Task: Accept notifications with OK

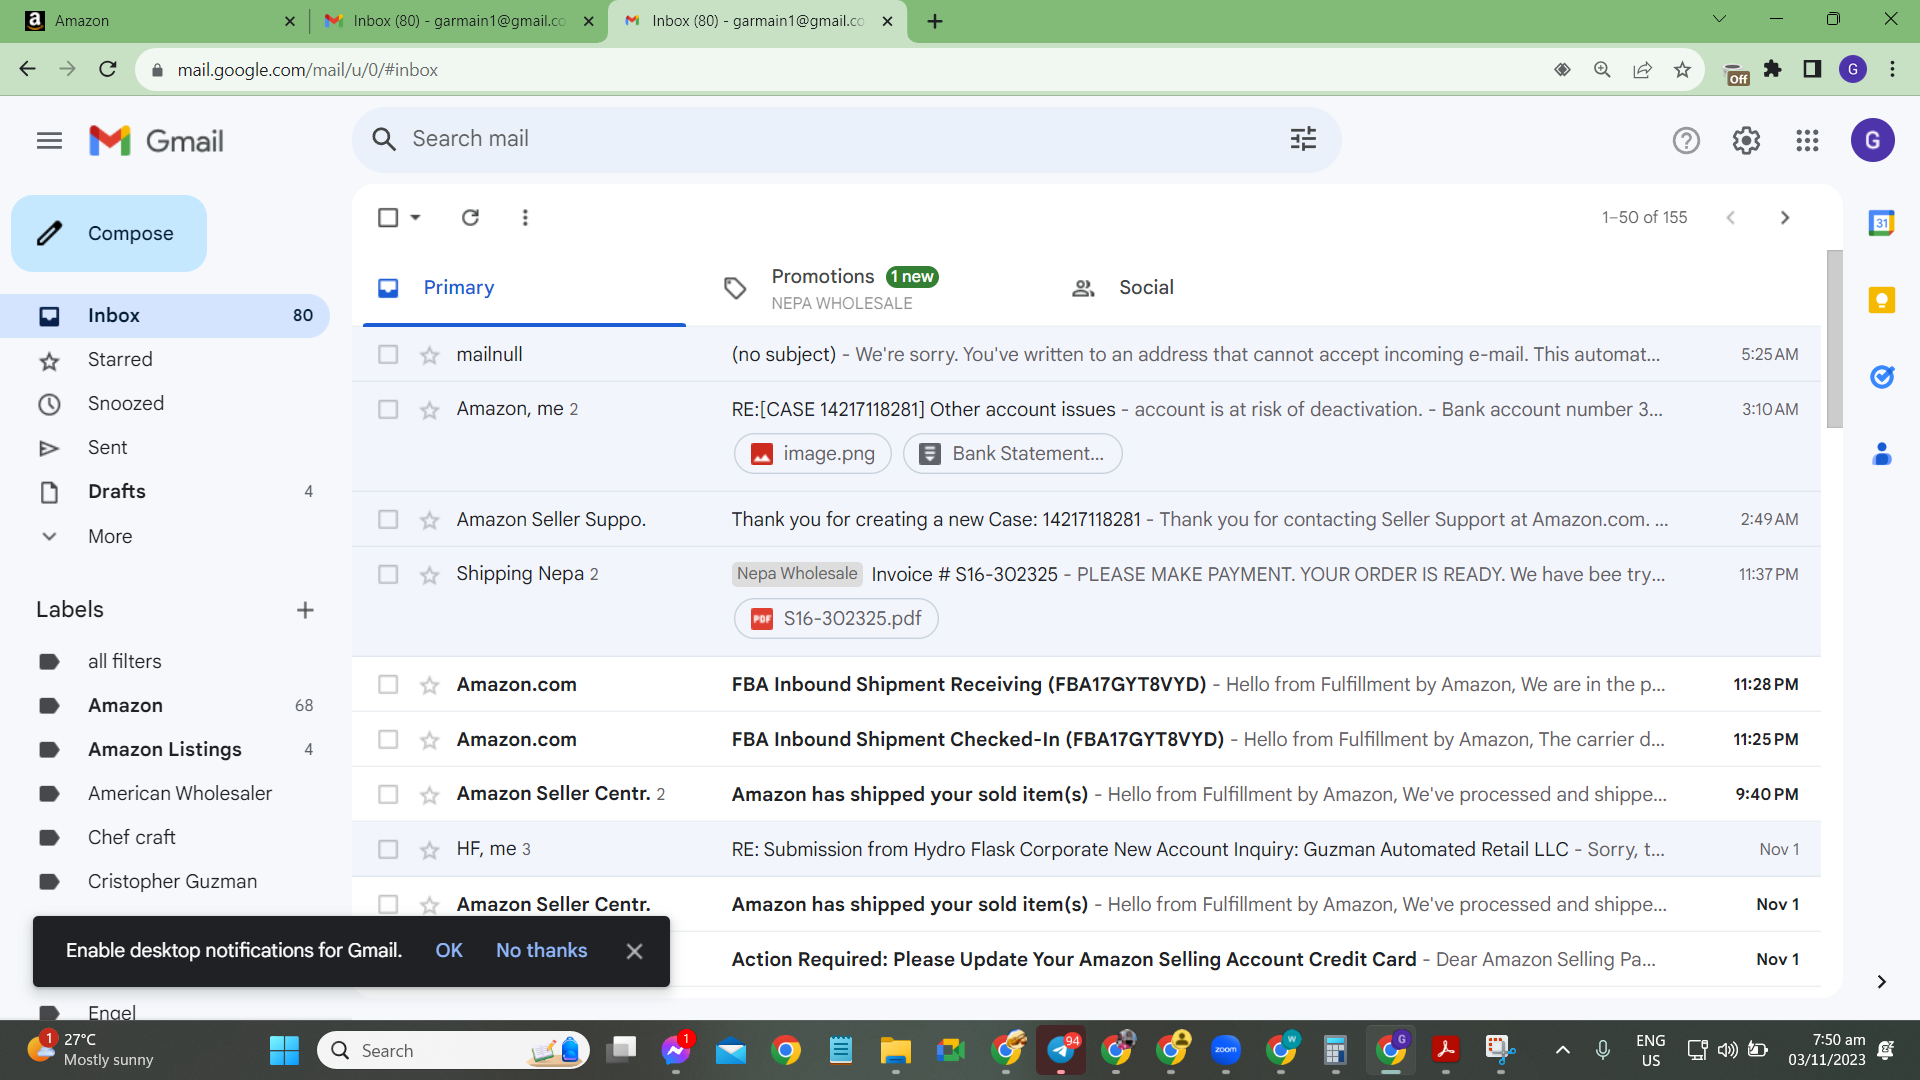Action: (x=448, y=951)
